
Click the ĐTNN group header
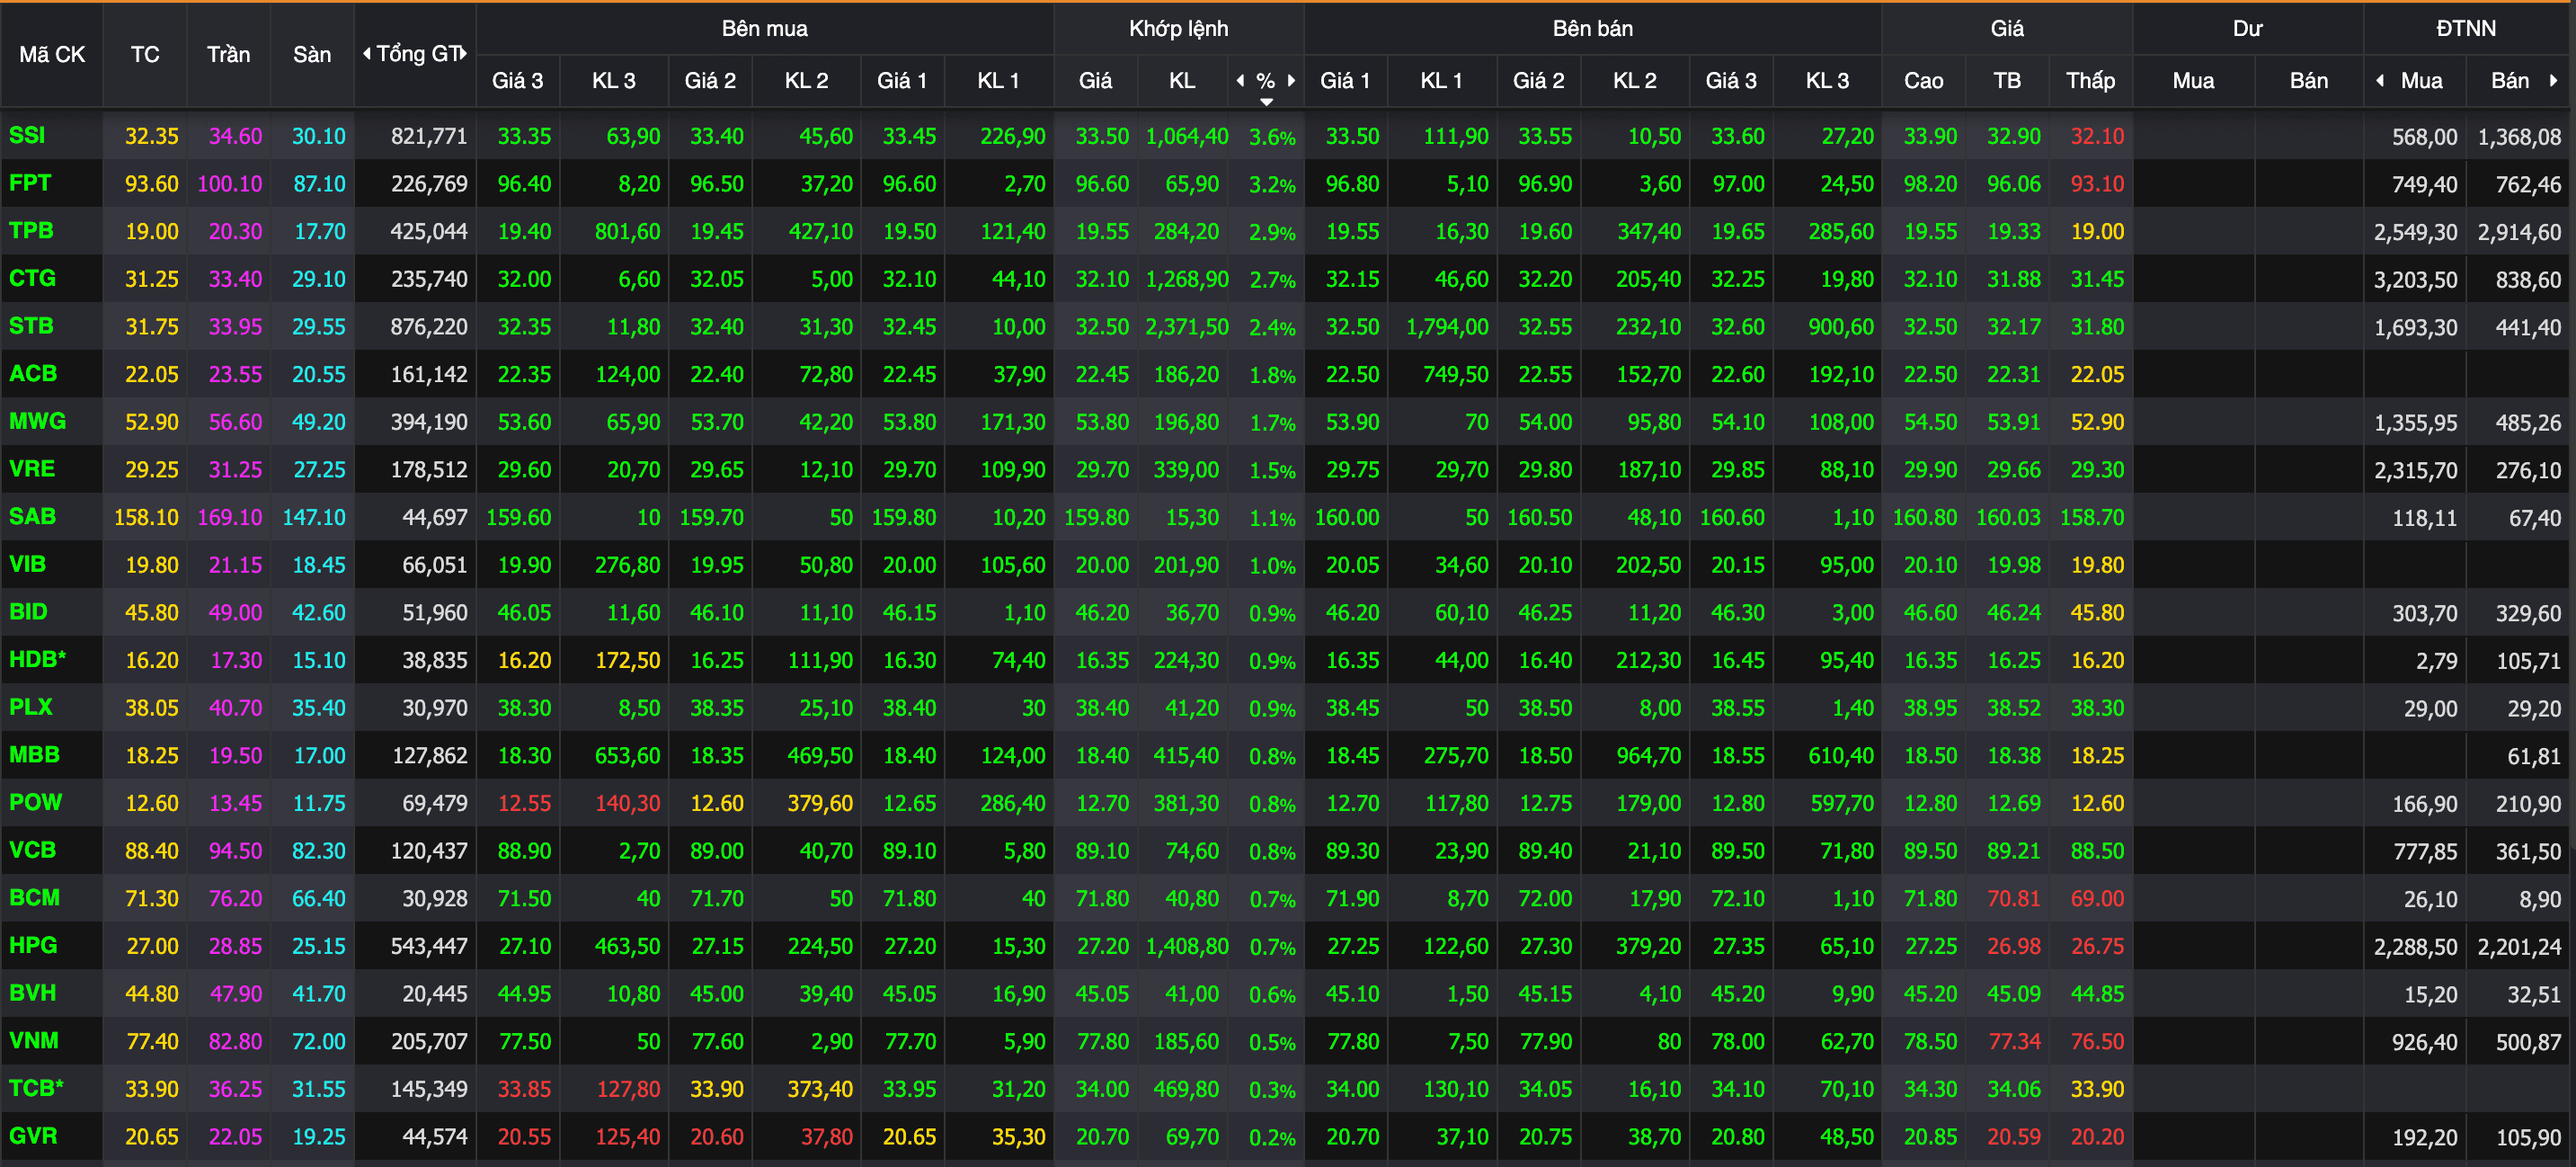2466,28
